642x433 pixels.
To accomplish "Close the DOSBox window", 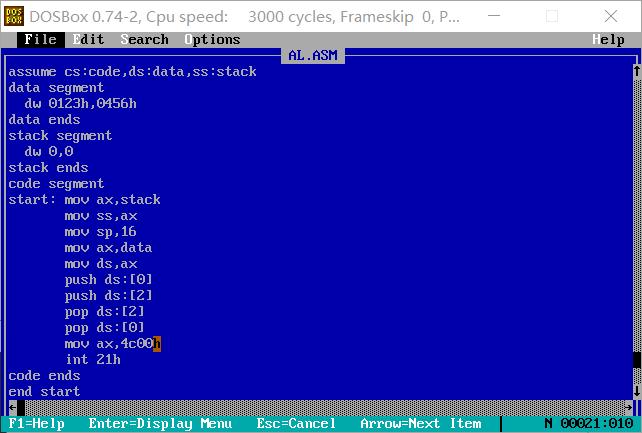I will [611, 16].
